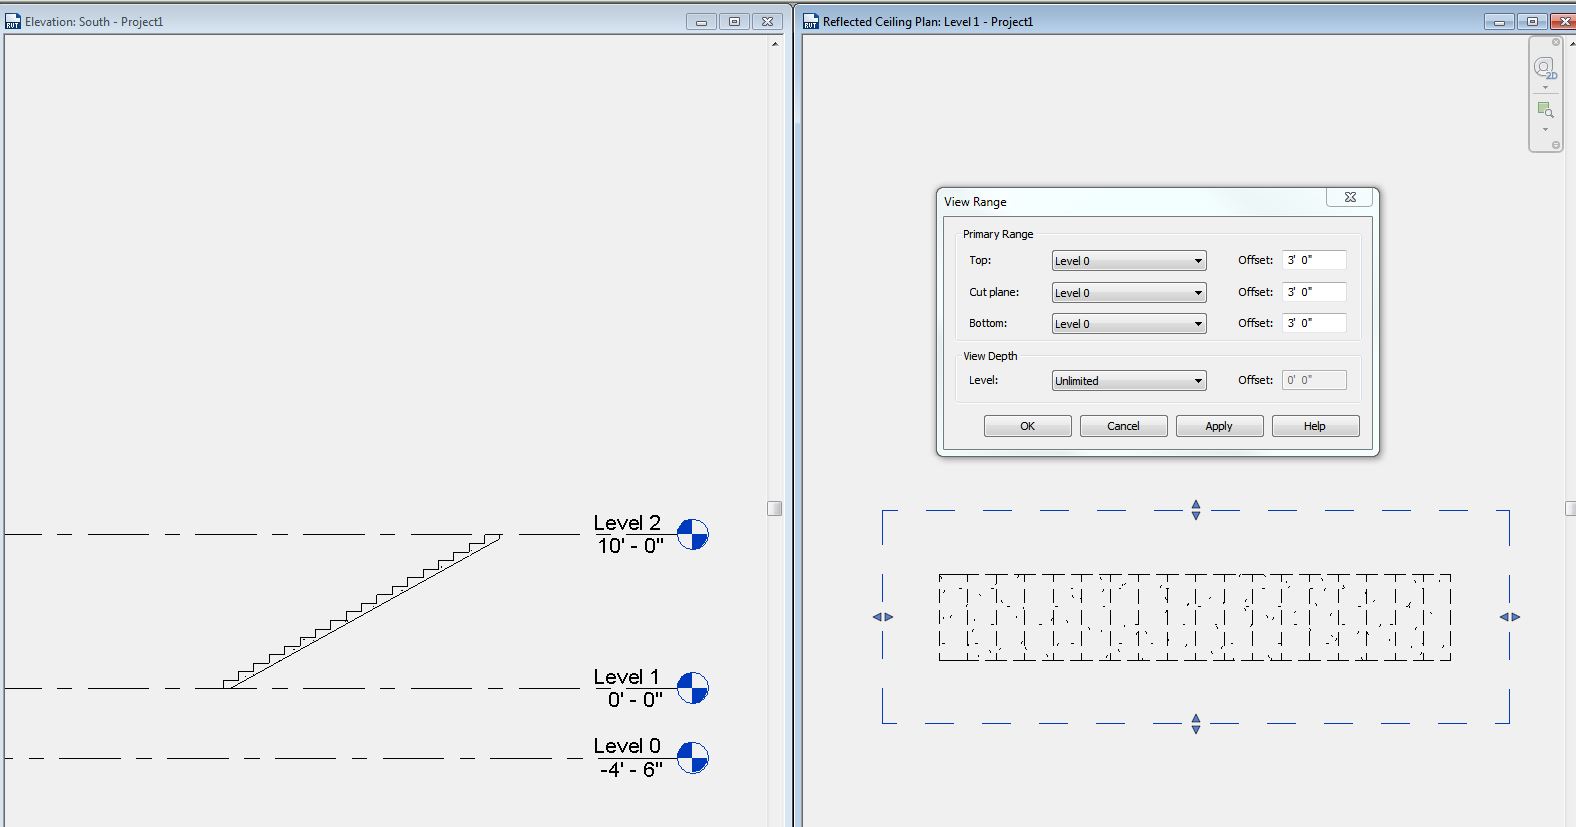Expand the zoom options arrow in navigation bar

[1545, 129]
